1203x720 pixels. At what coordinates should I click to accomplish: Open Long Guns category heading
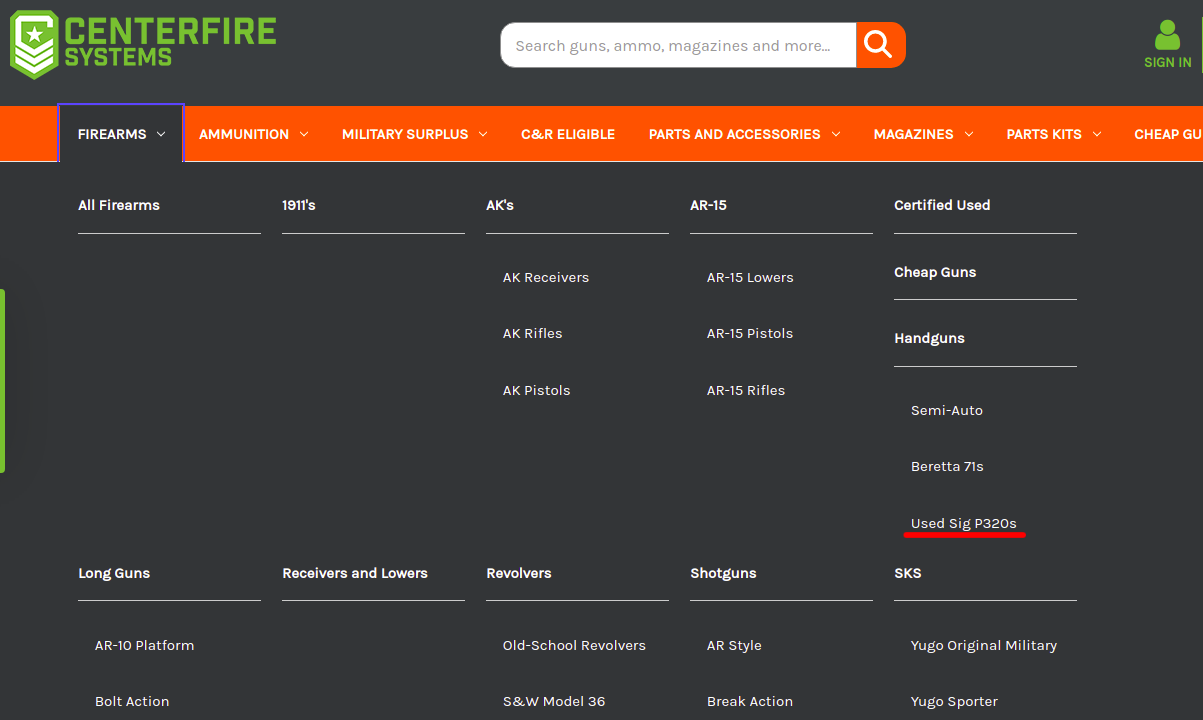tap(114, 573)
